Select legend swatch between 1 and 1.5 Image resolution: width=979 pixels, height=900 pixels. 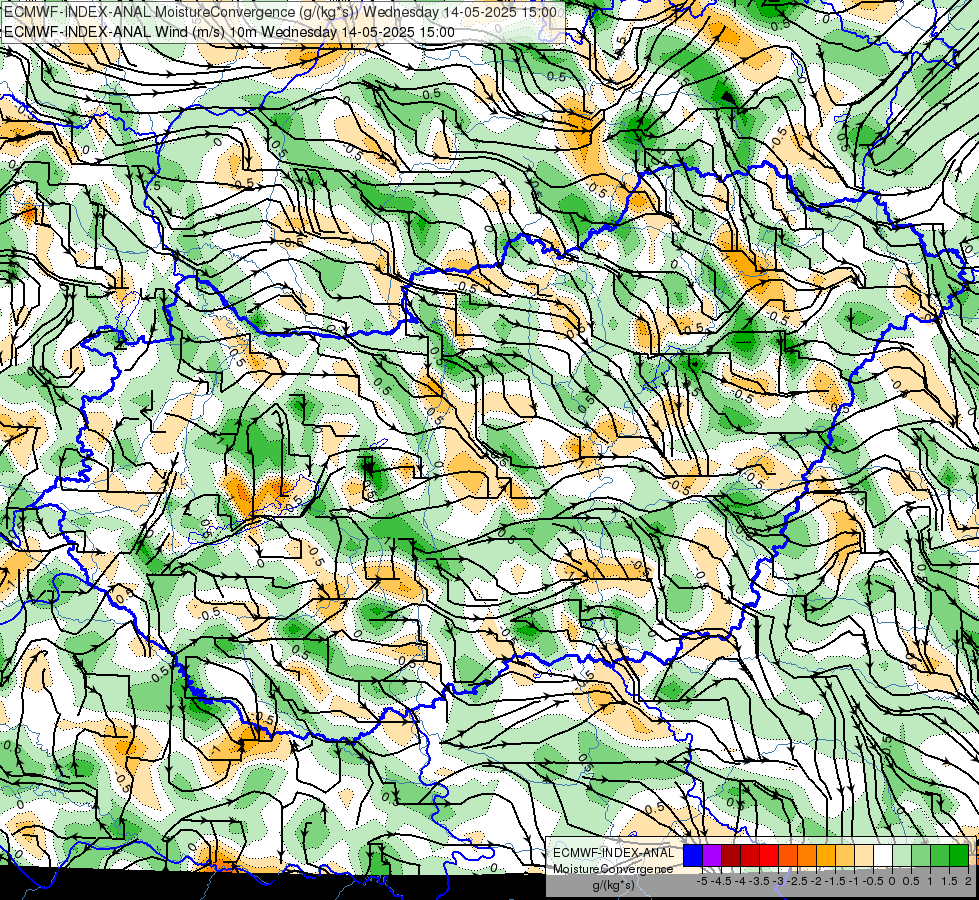940,855
